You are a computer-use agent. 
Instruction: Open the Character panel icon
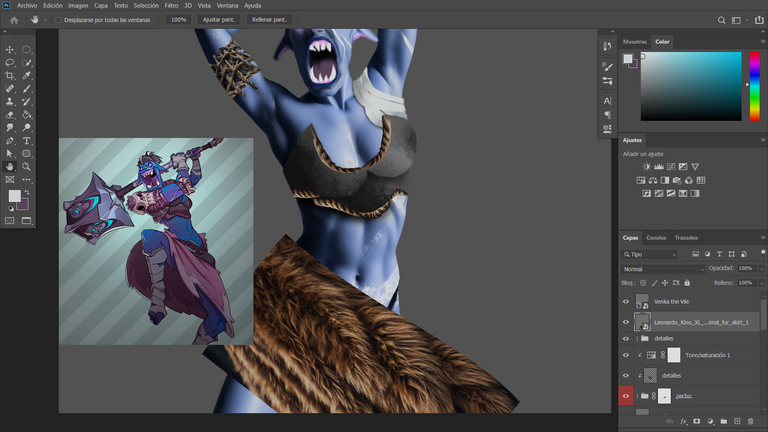607,101
